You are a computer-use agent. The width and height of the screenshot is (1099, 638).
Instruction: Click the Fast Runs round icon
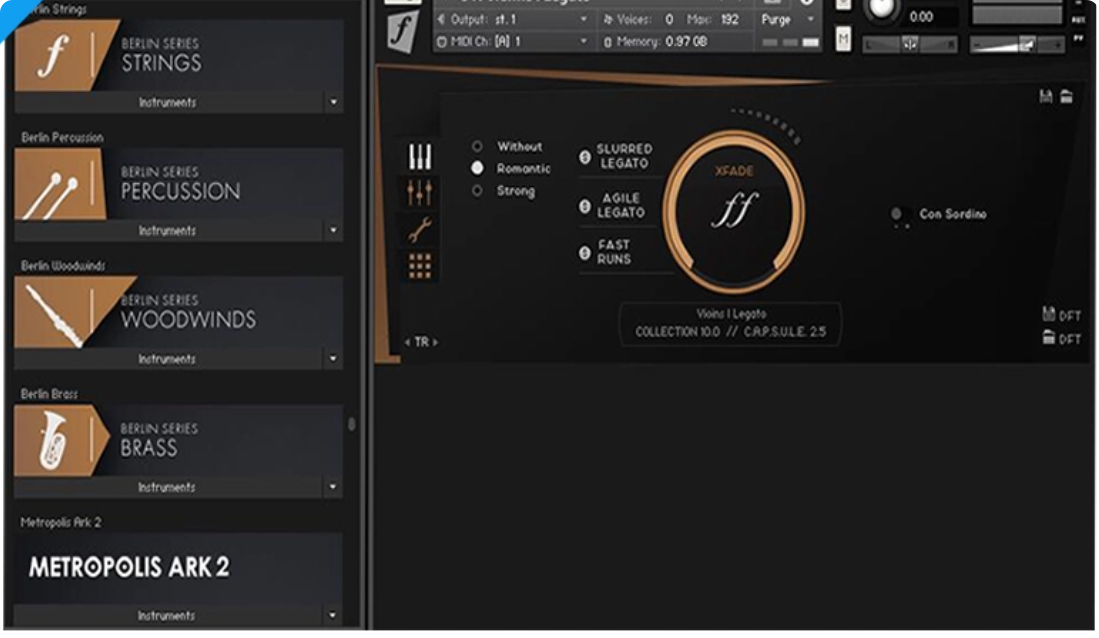click(585, 252)
